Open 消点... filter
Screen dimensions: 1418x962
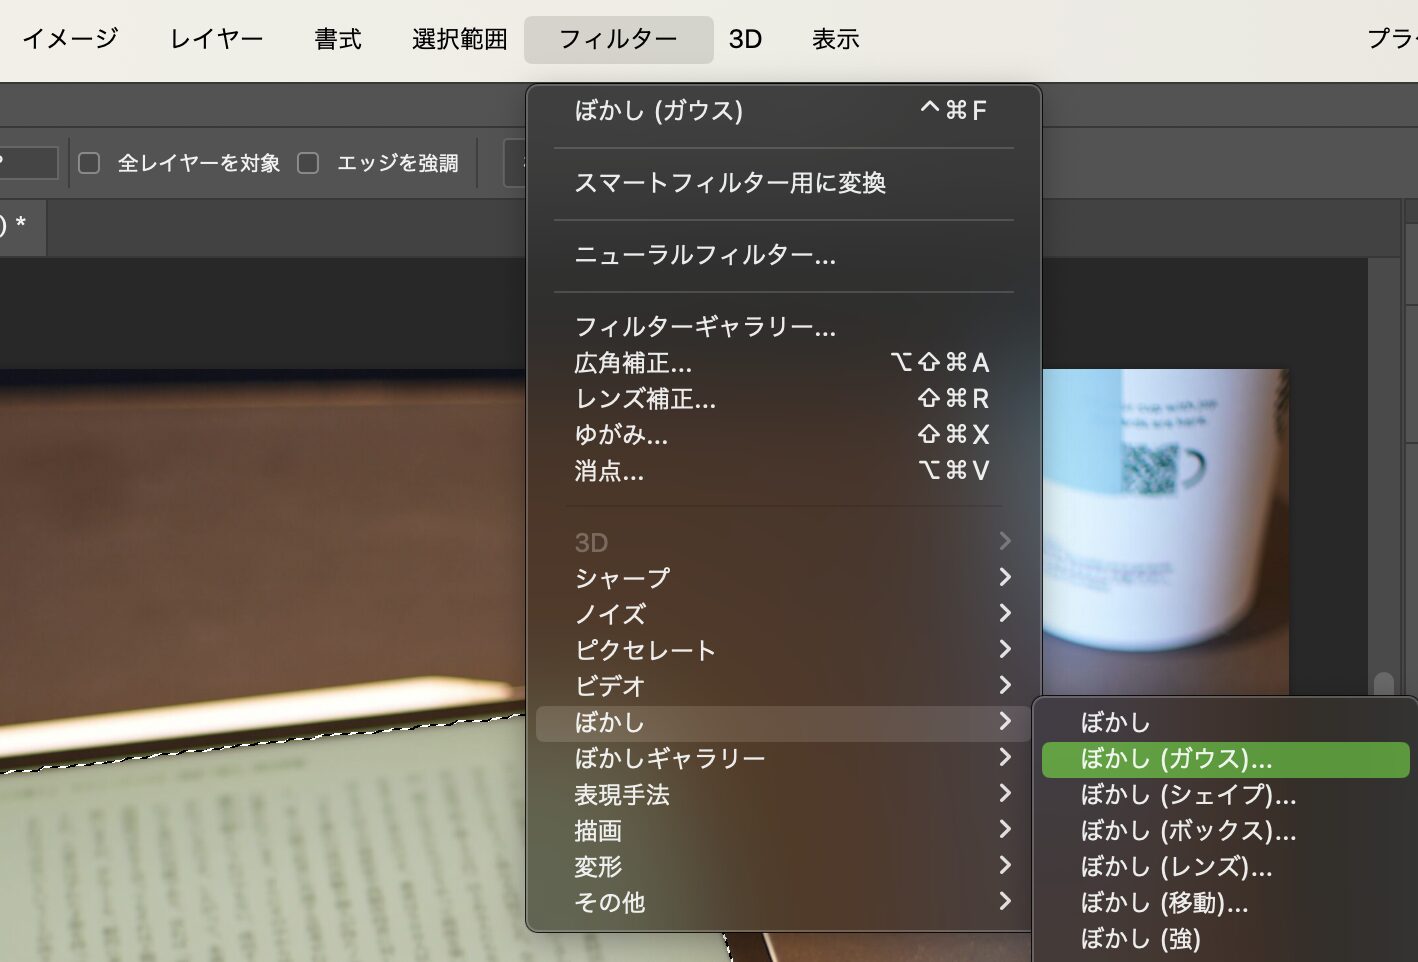click(783, 471)
